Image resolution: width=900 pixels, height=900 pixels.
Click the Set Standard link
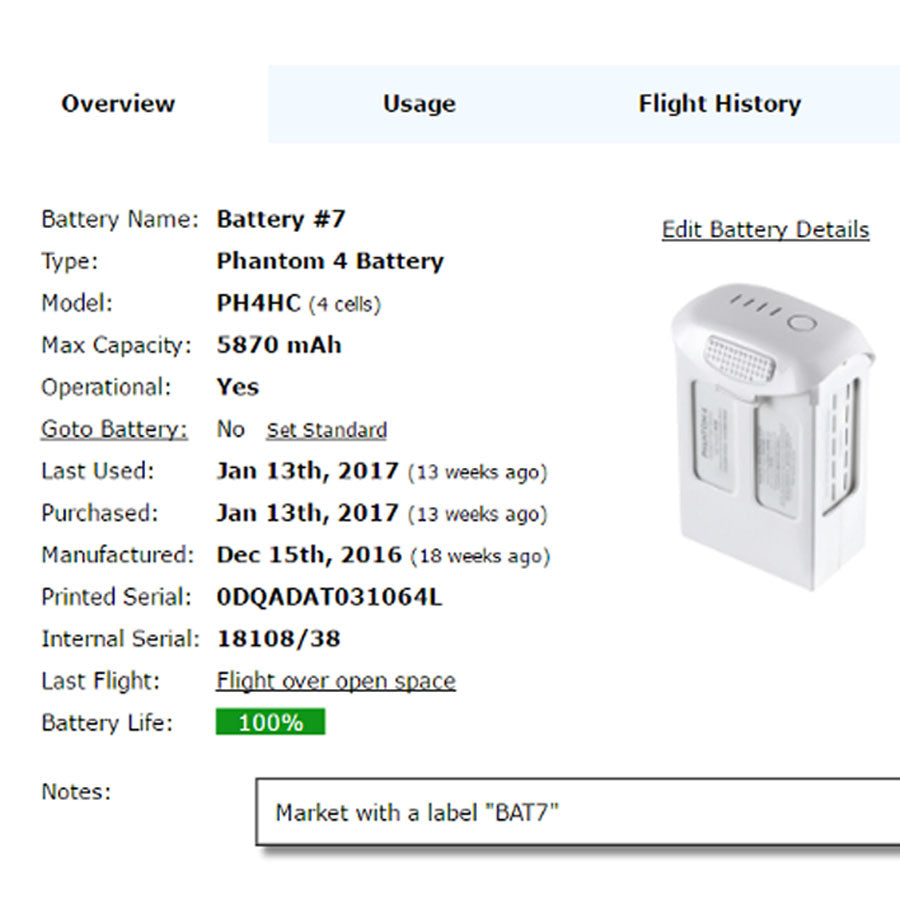326,431
